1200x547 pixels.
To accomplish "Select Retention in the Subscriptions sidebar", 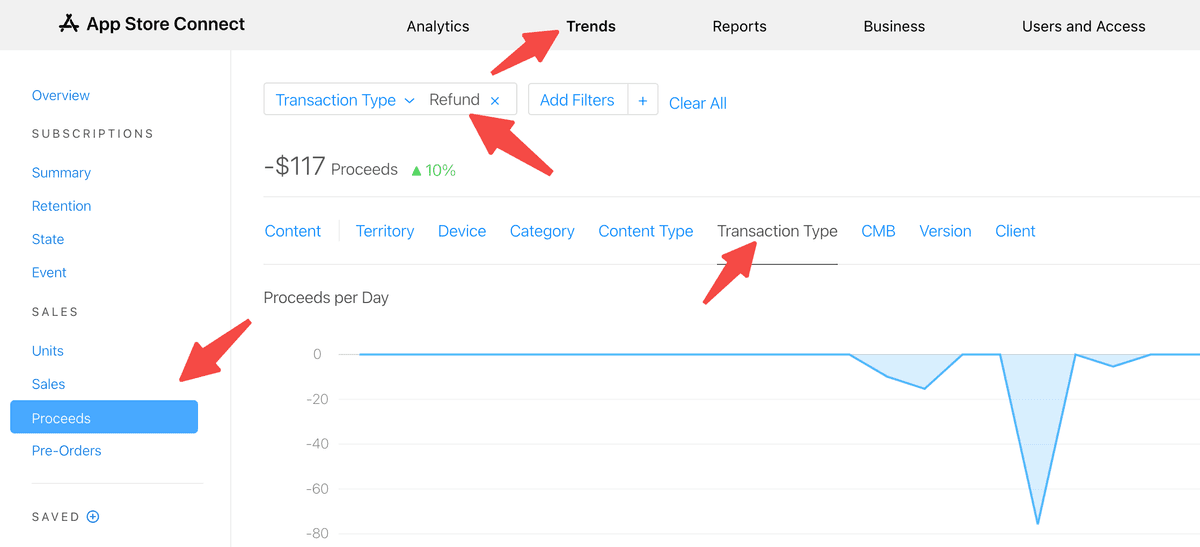I will (x=61, y=206).
